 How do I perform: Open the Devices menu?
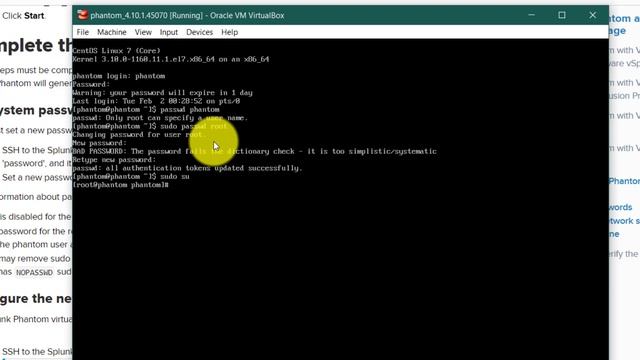pyautogui.click(x=199, y=32)
